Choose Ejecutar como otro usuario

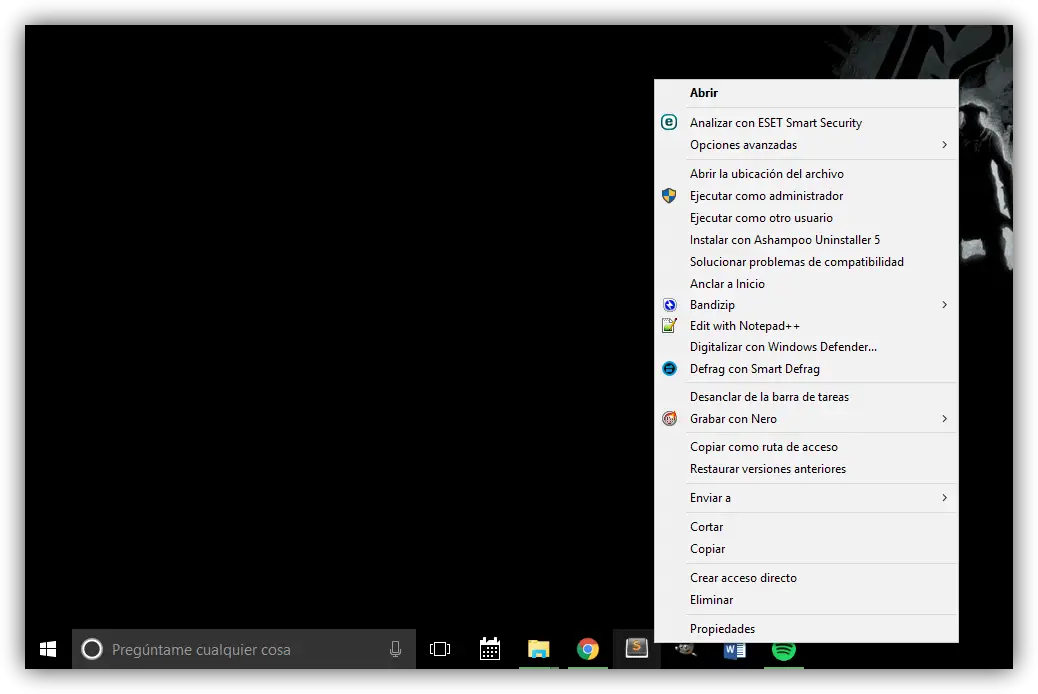[x=806, y=217]
